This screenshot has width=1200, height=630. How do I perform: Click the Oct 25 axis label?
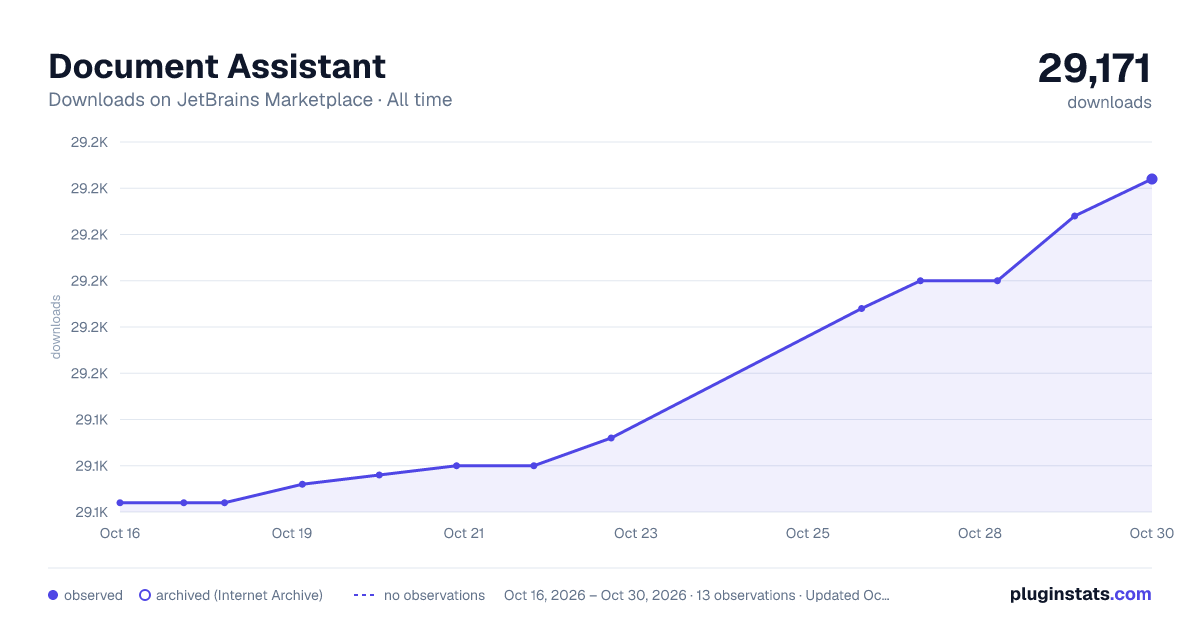pyautogui.click(x=808, y=533)
